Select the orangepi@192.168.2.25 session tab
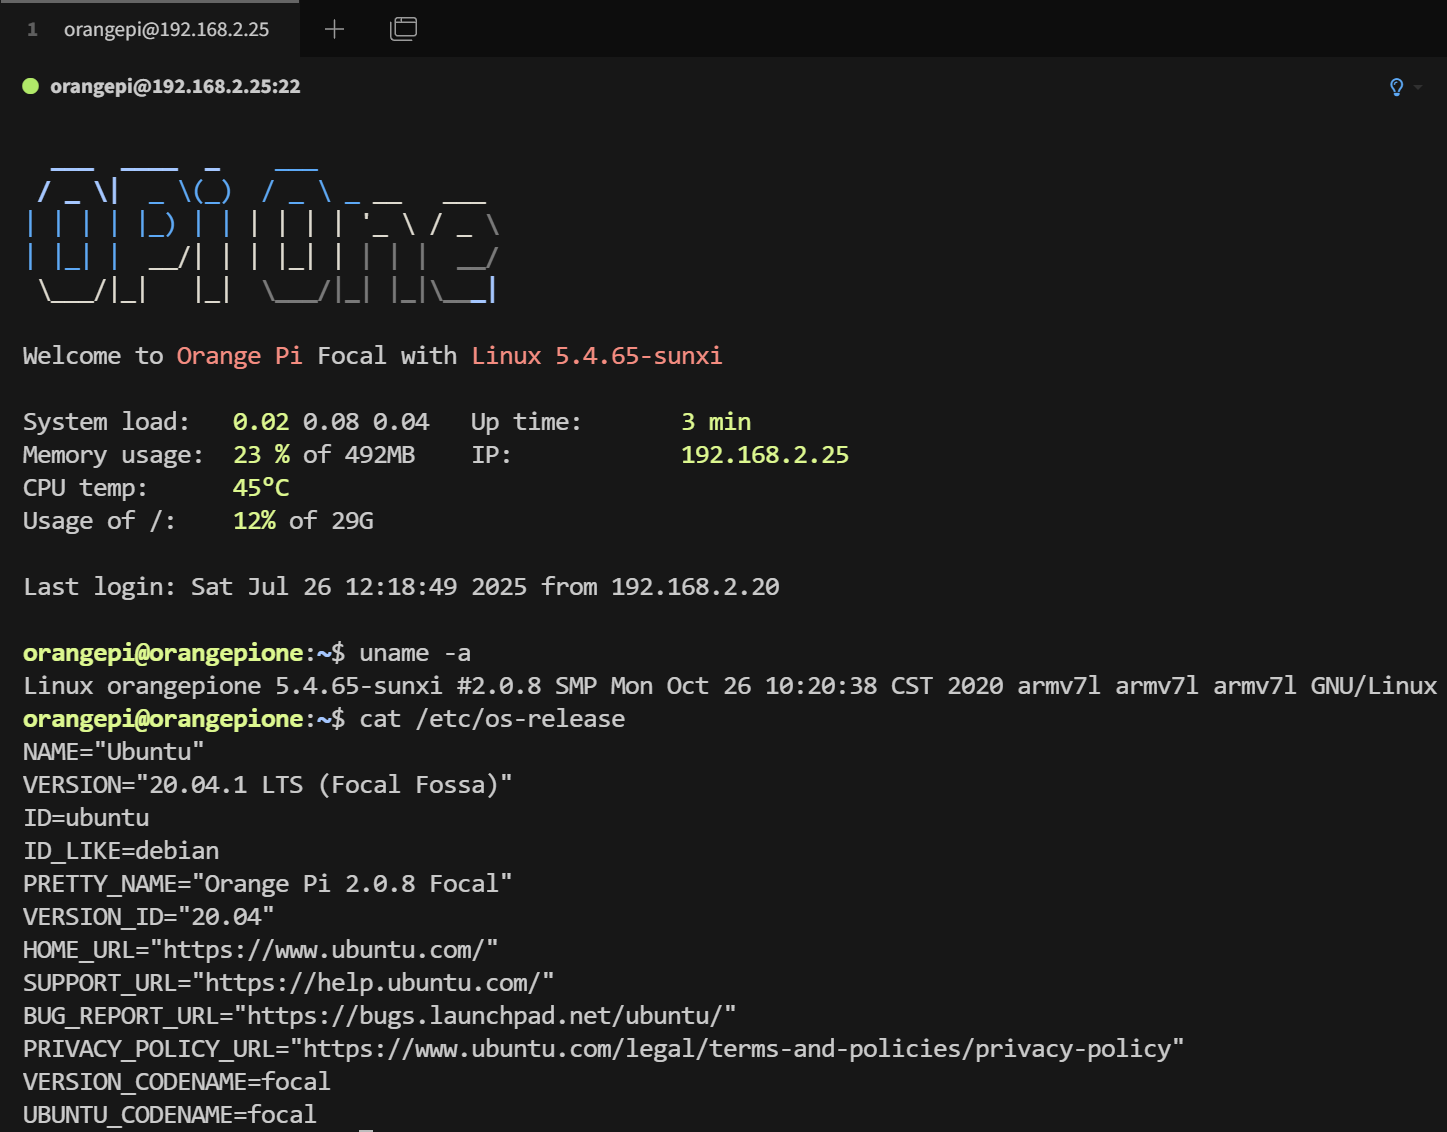This screenshot has width=1447, height=1132. [x=150, y=29]
